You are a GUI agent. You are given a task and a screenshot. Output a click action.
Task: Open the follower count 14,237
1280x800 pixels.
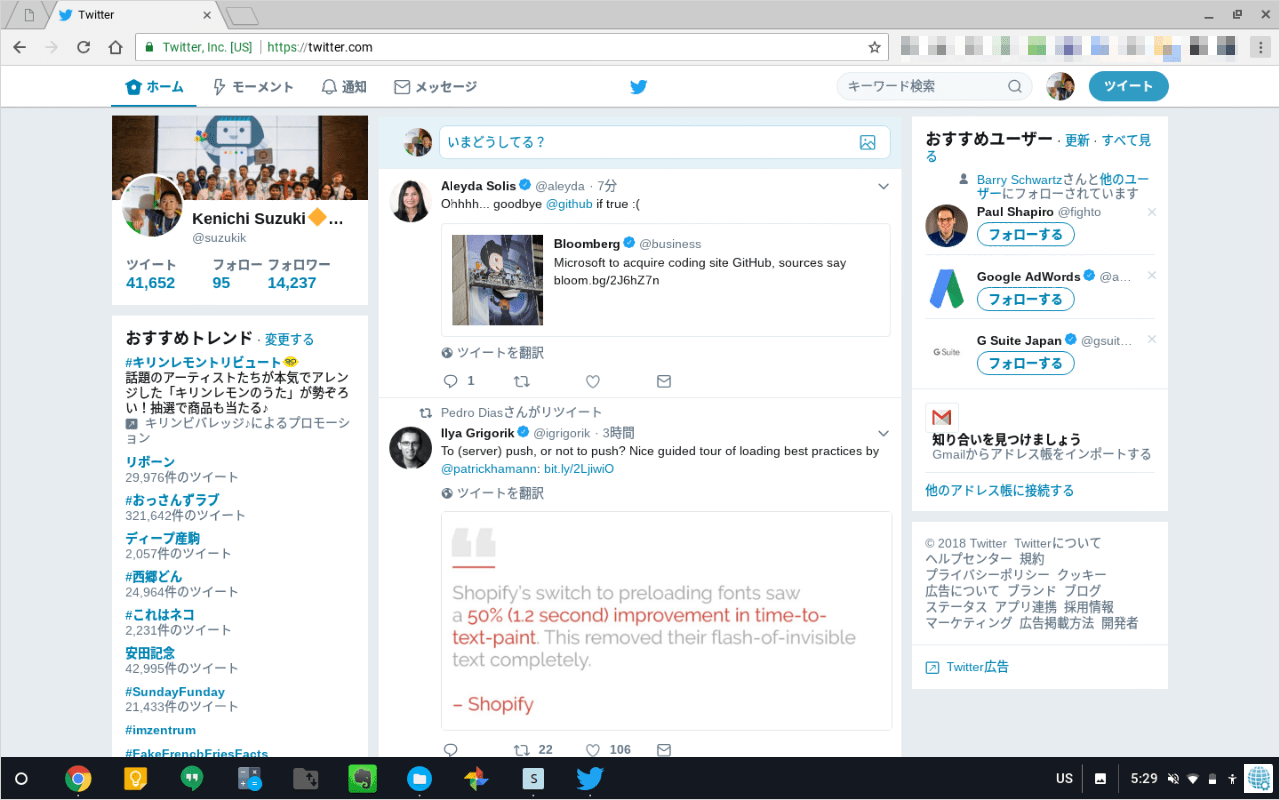[292, 283]
